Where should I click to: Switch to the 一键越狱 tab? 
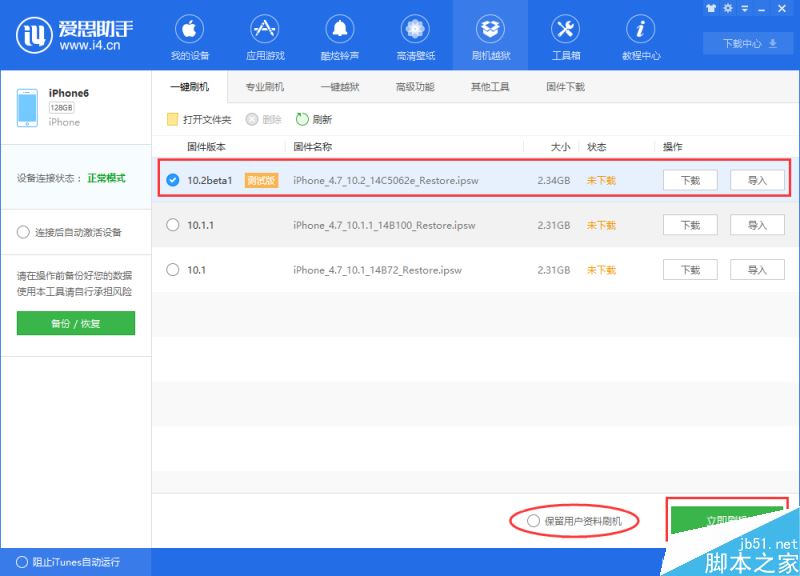(340, 87)
